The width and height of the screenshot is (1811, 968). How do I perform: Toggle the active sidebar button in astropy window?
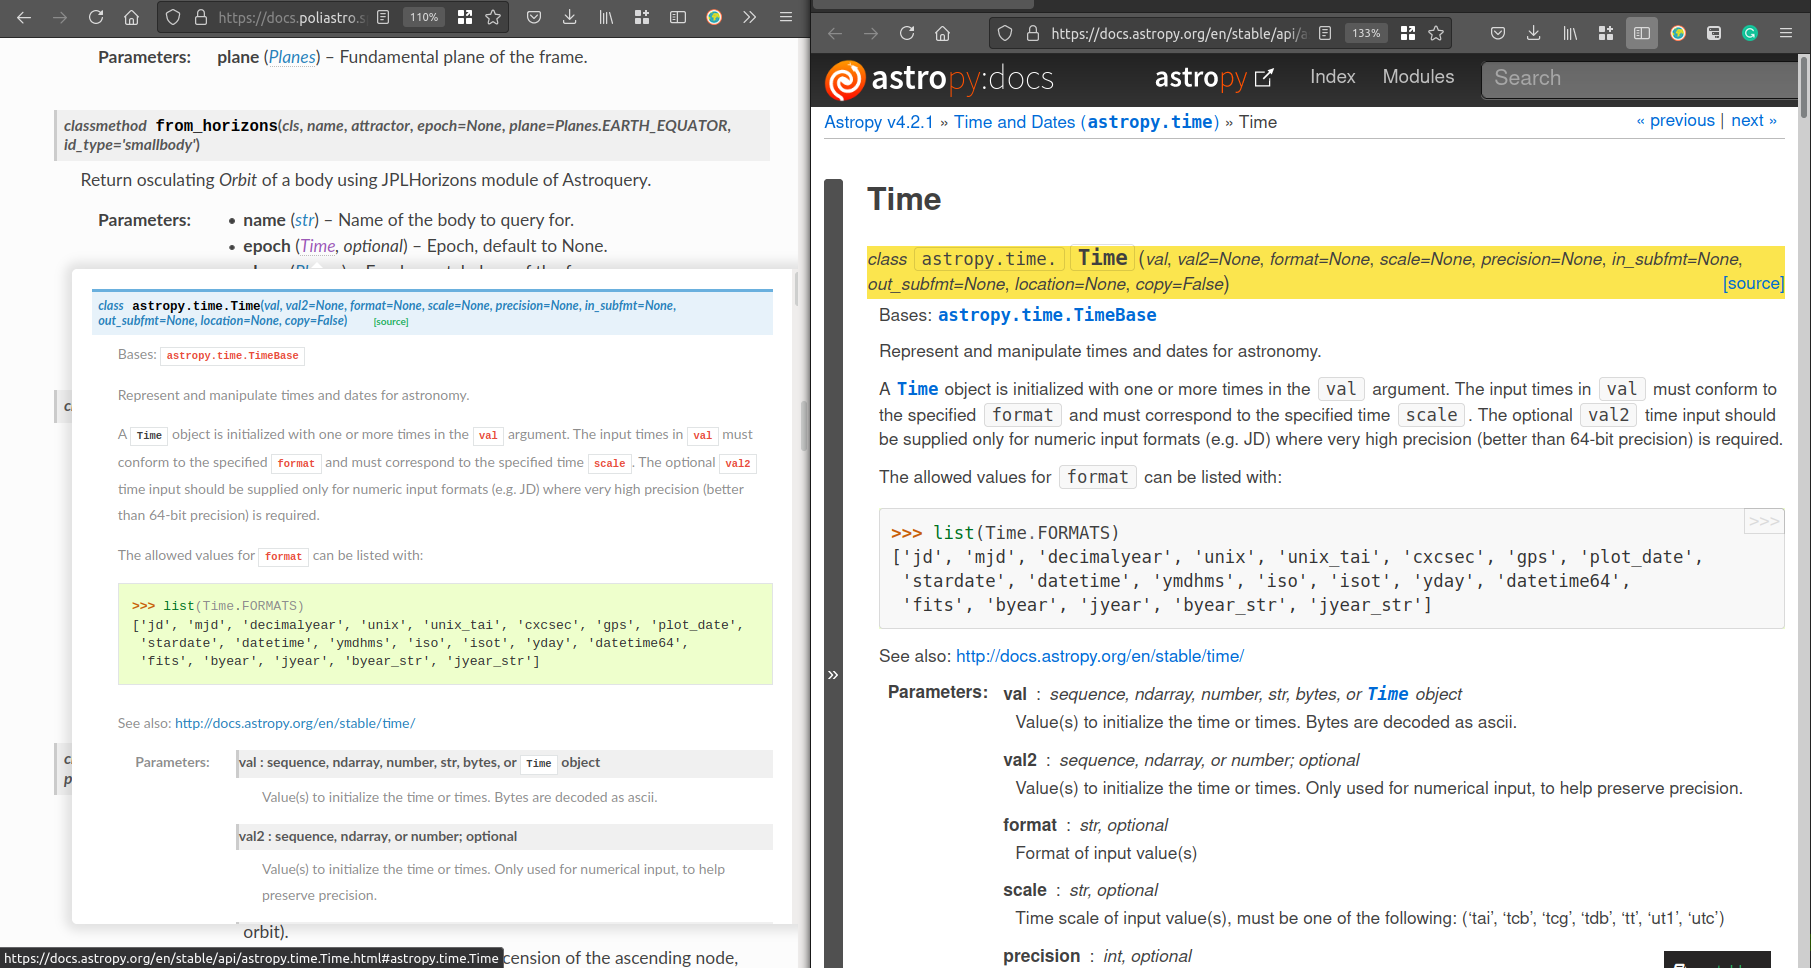pos(1642,33)
